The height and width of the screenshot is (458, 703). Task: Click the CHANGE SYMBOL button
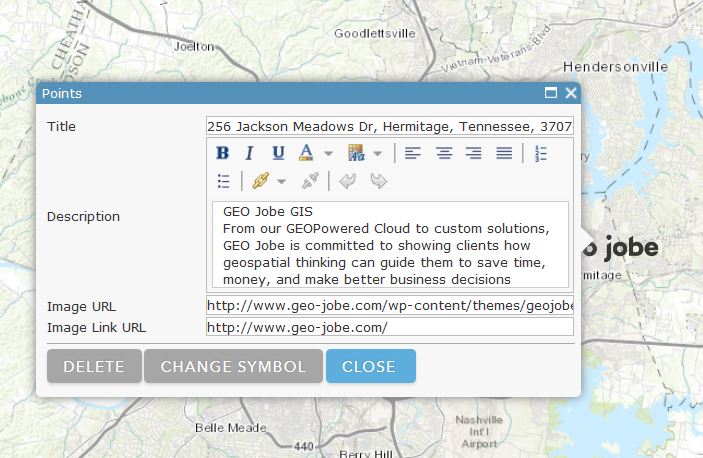point(233,366)
